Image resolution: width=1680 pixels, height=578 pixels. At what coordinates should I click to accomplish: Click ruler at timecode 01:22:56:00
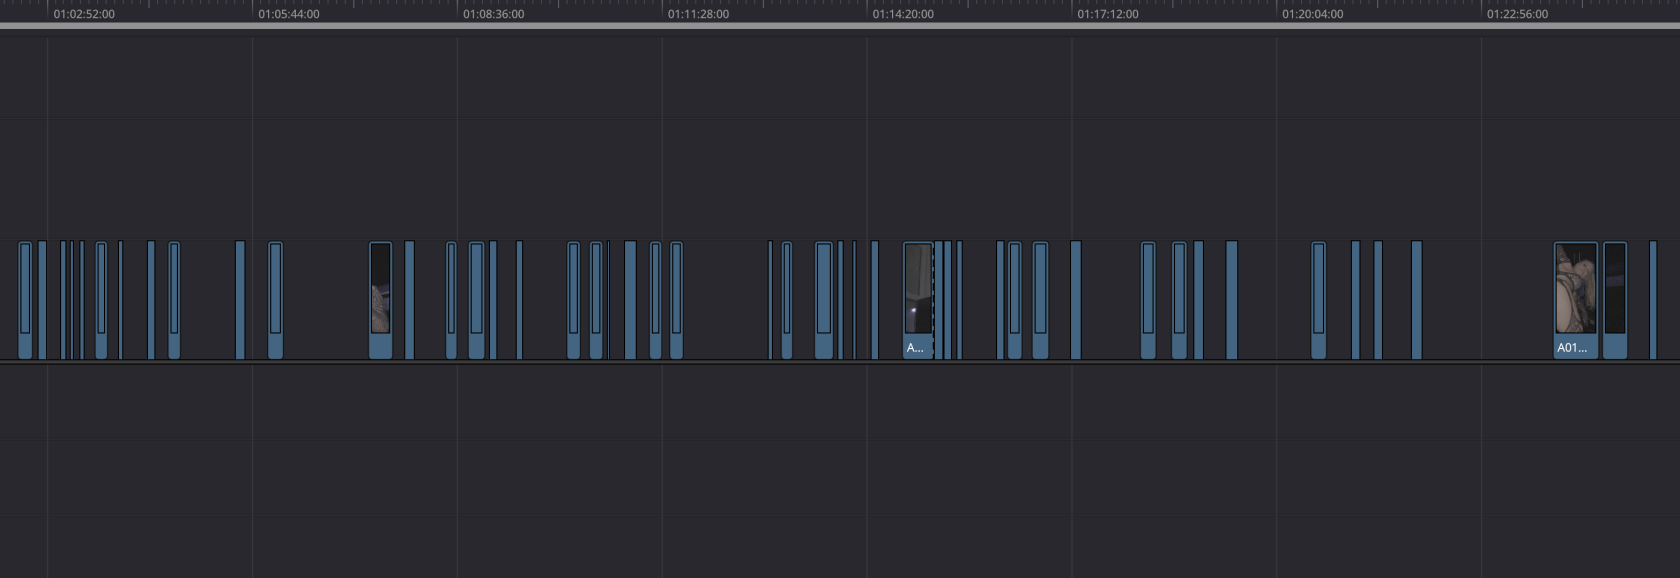tap(1517, 14)
